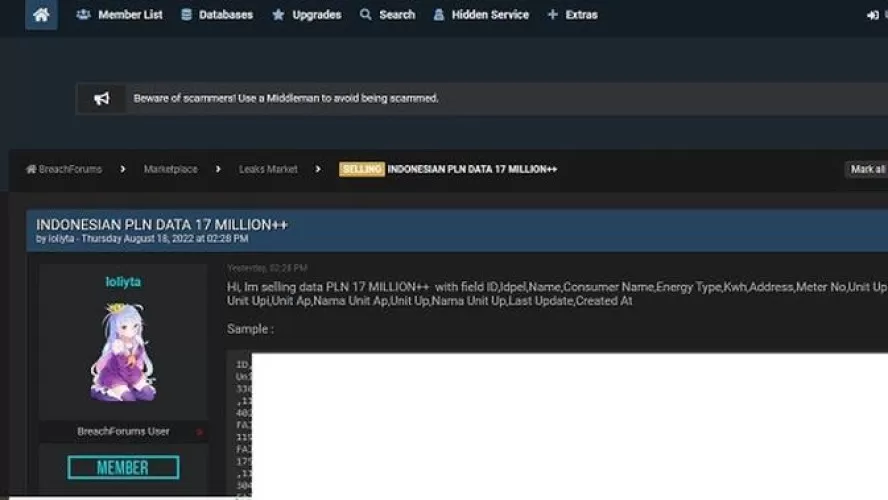Click the yellow SELLING tag
The height and width of the screenshot is (500, 888).
coord(361,170)
